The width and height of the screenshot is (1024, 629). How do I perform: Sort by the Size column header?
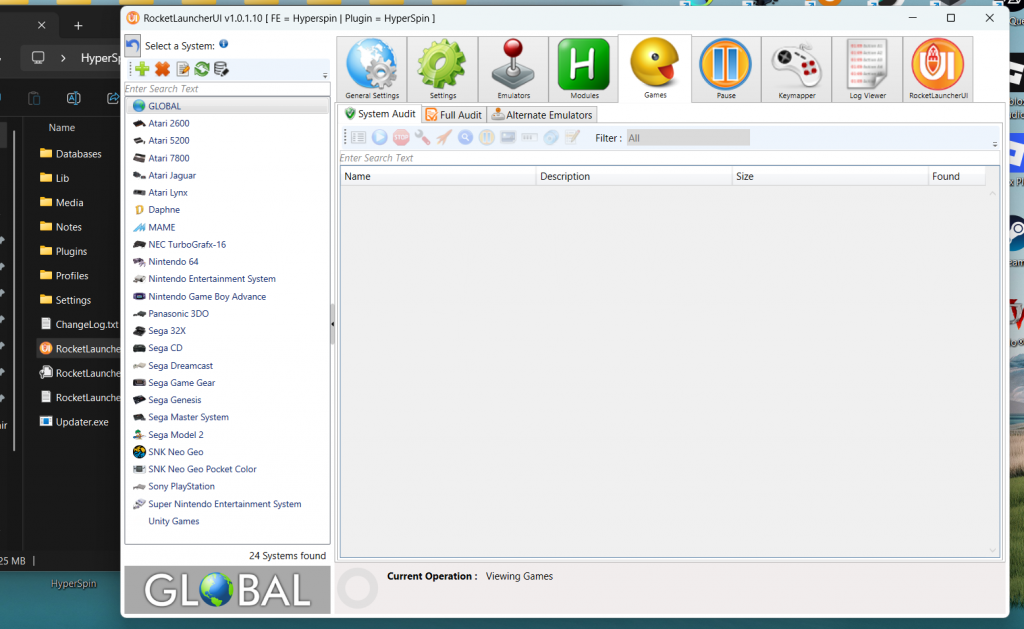click(830, 176)
